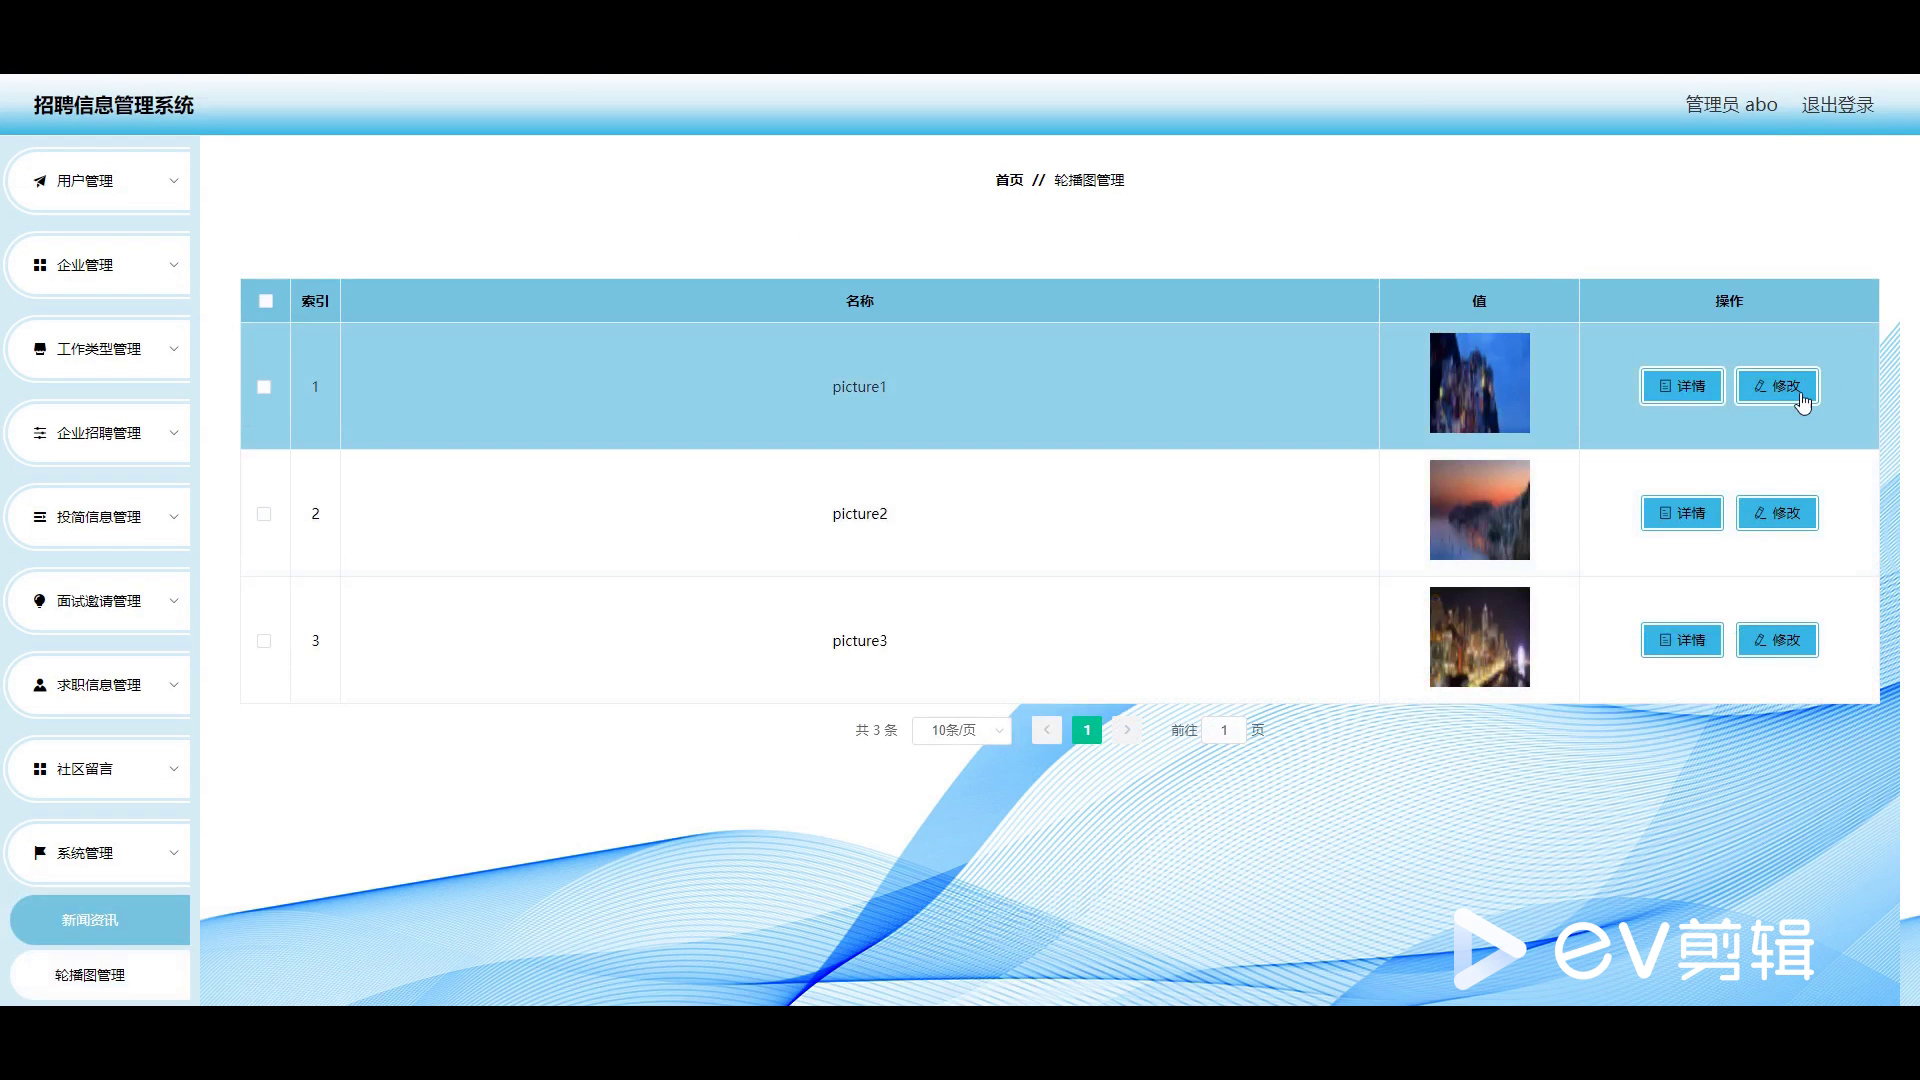Click the 首页 breadcrumb link

point(1009,180)
